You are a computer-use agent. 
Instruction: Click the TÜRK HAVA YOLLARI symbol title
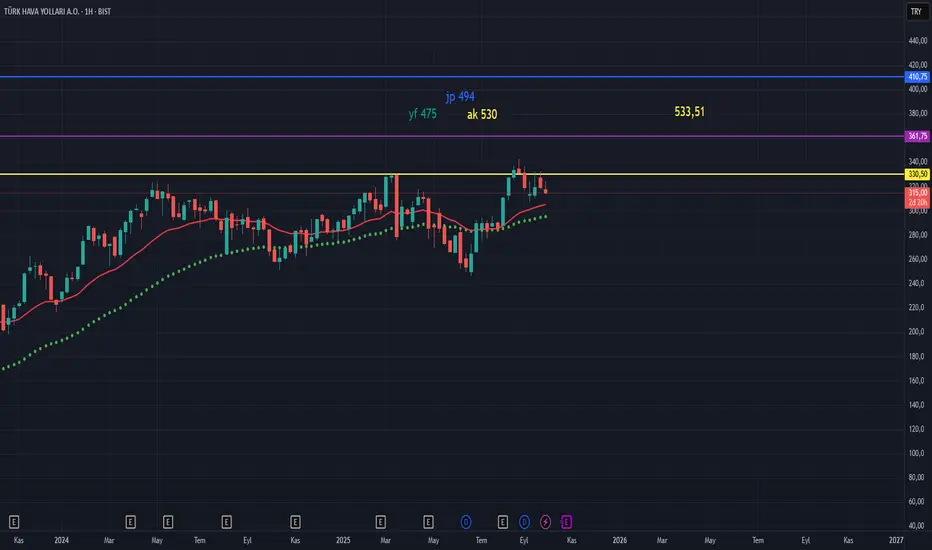coord(58,11)
